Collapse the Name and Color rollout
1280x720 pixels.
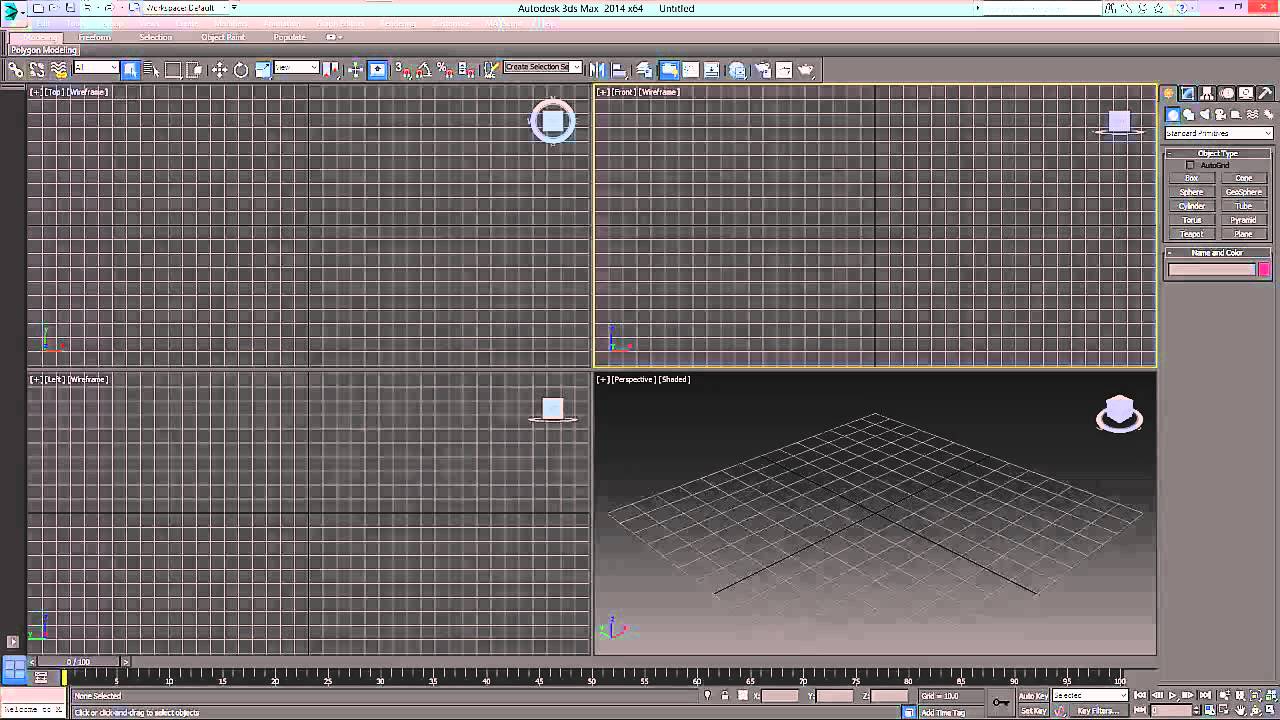[1217, 253]
